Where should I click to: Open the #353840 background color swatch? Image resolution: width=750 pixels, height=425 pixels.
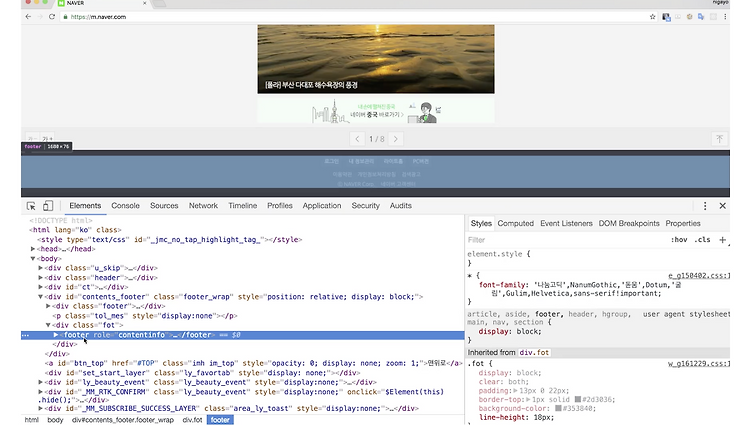click(558, 409)
